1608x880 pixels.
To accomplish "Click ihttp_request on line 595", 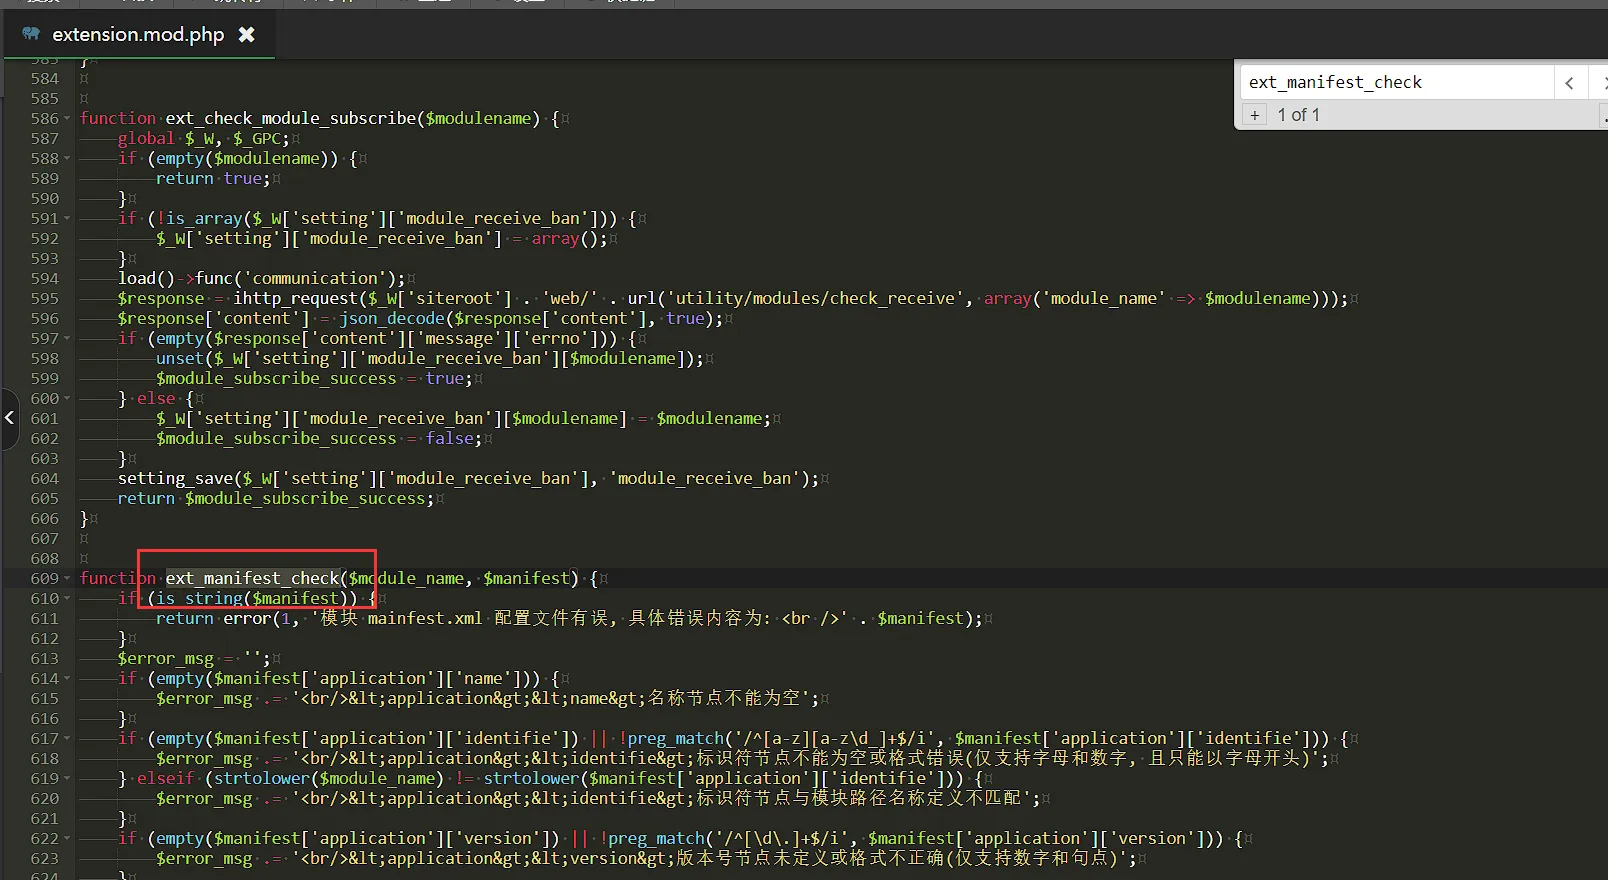I will pyautogui.click(x=294, y=298).
